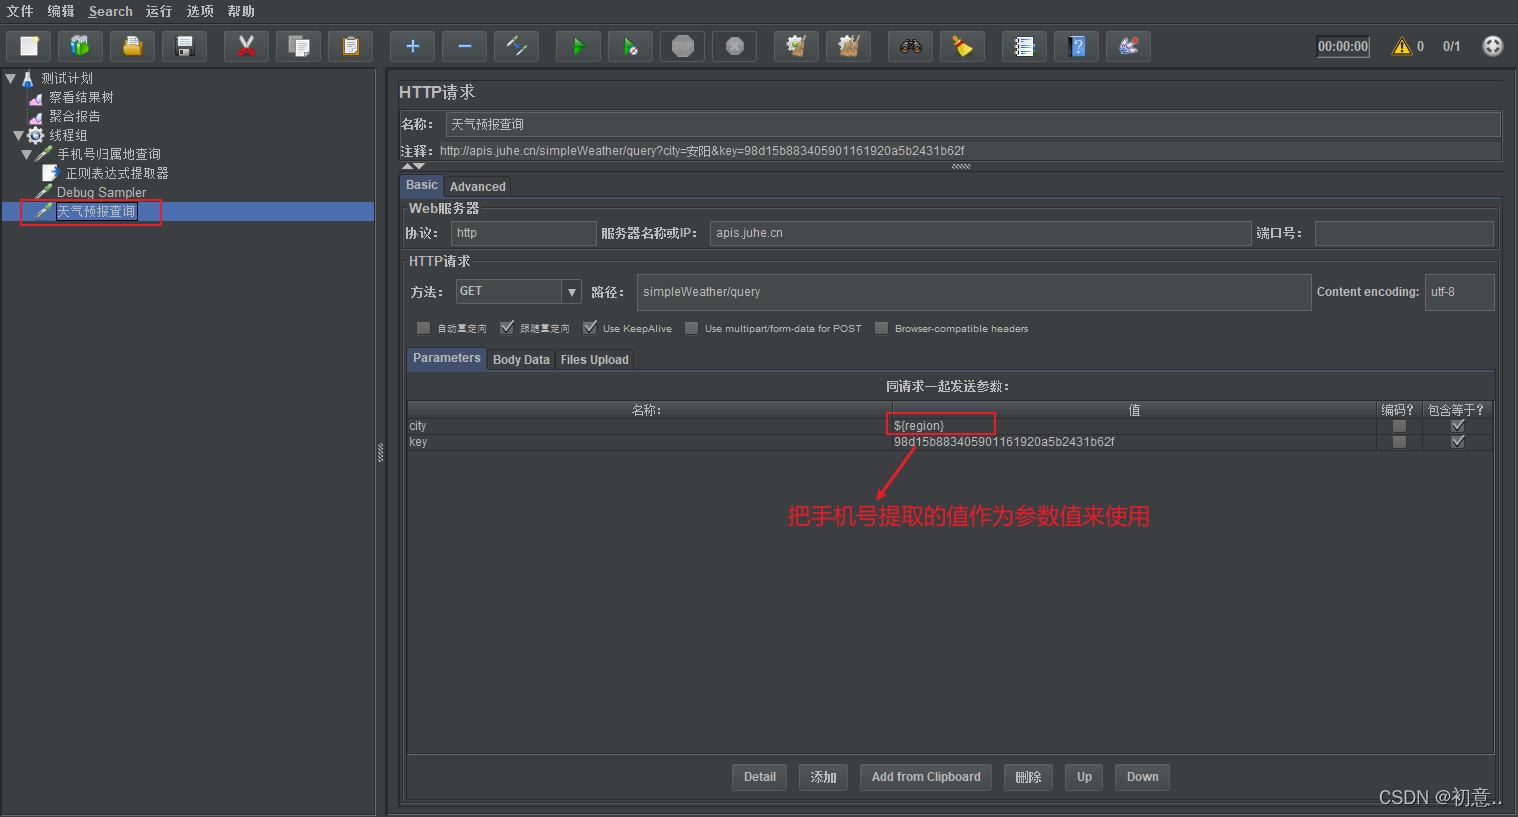Open the Body Data tab
The height and width of the screenshot is (817, 1518).
[521, 360]
